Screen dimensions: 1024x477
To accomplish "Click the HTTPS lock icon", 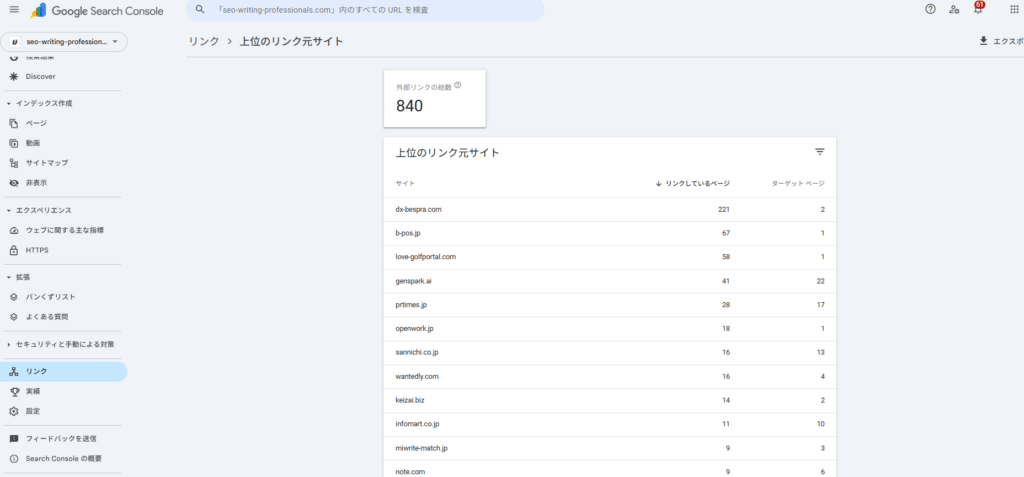I will [x=14, y=250].
